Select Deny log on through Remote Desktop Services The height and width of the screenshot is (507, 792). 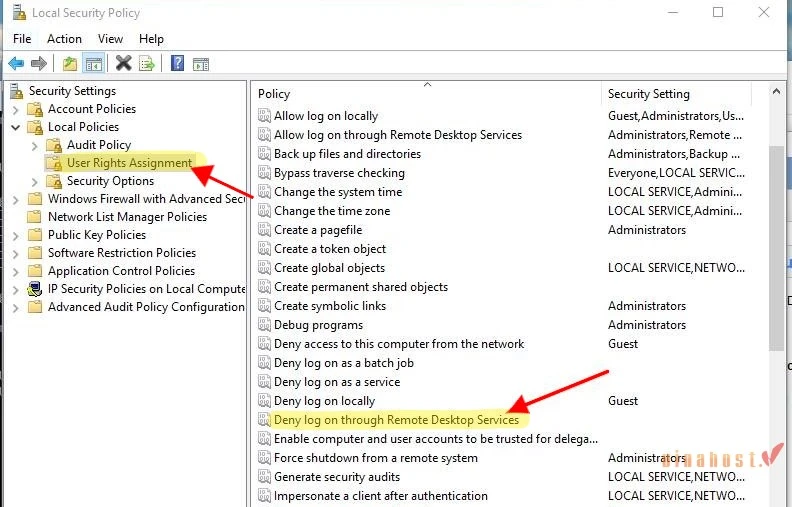[396, 420]
